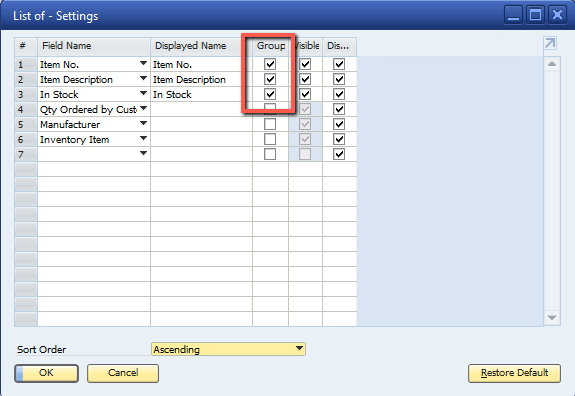Uncheck Group checkbox for Item Description row

(270, 79)
